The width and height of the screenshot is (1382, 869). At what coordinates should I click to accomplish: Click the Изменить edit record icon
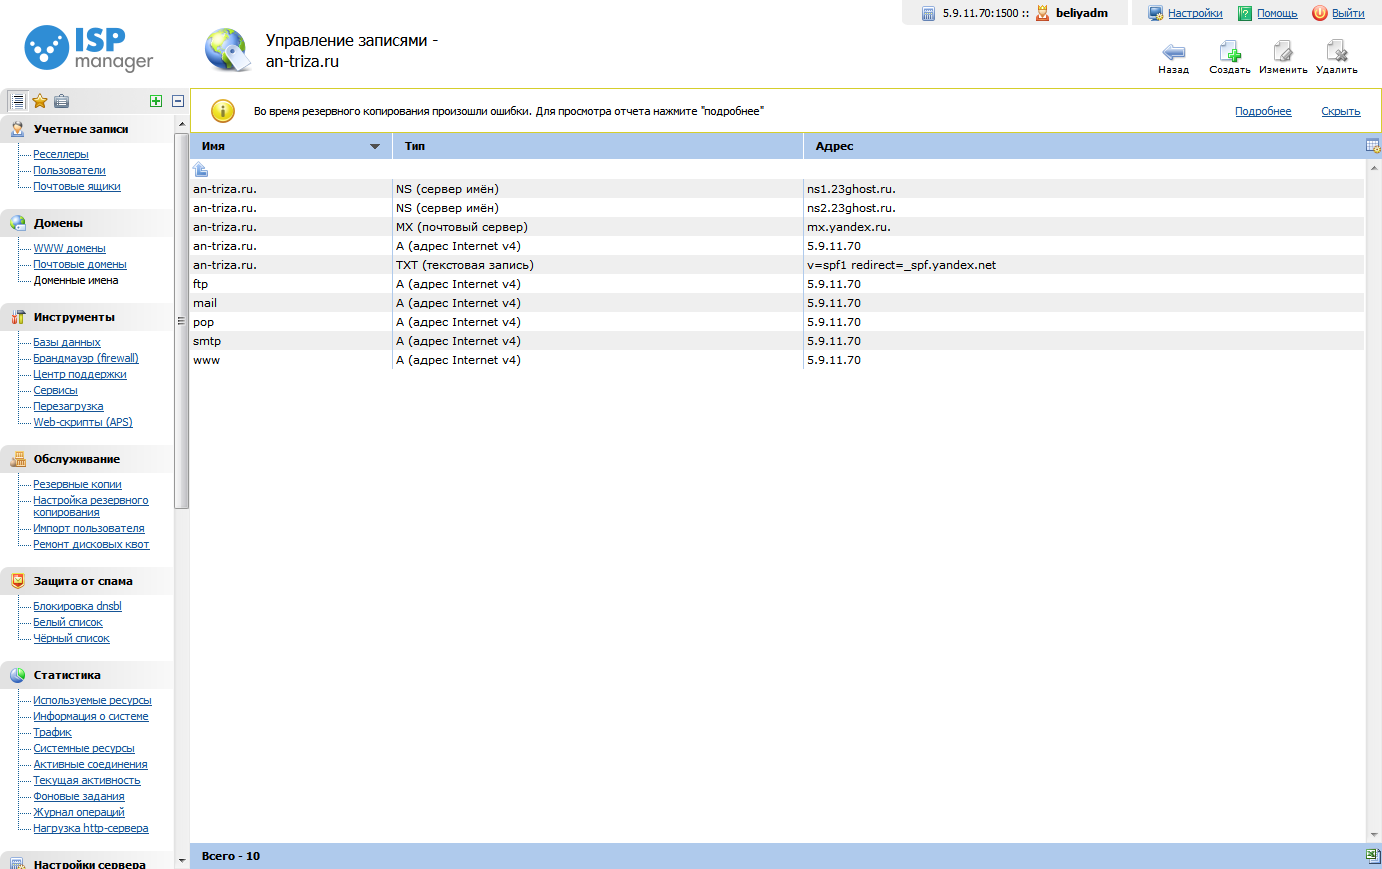pos(1283,52)
